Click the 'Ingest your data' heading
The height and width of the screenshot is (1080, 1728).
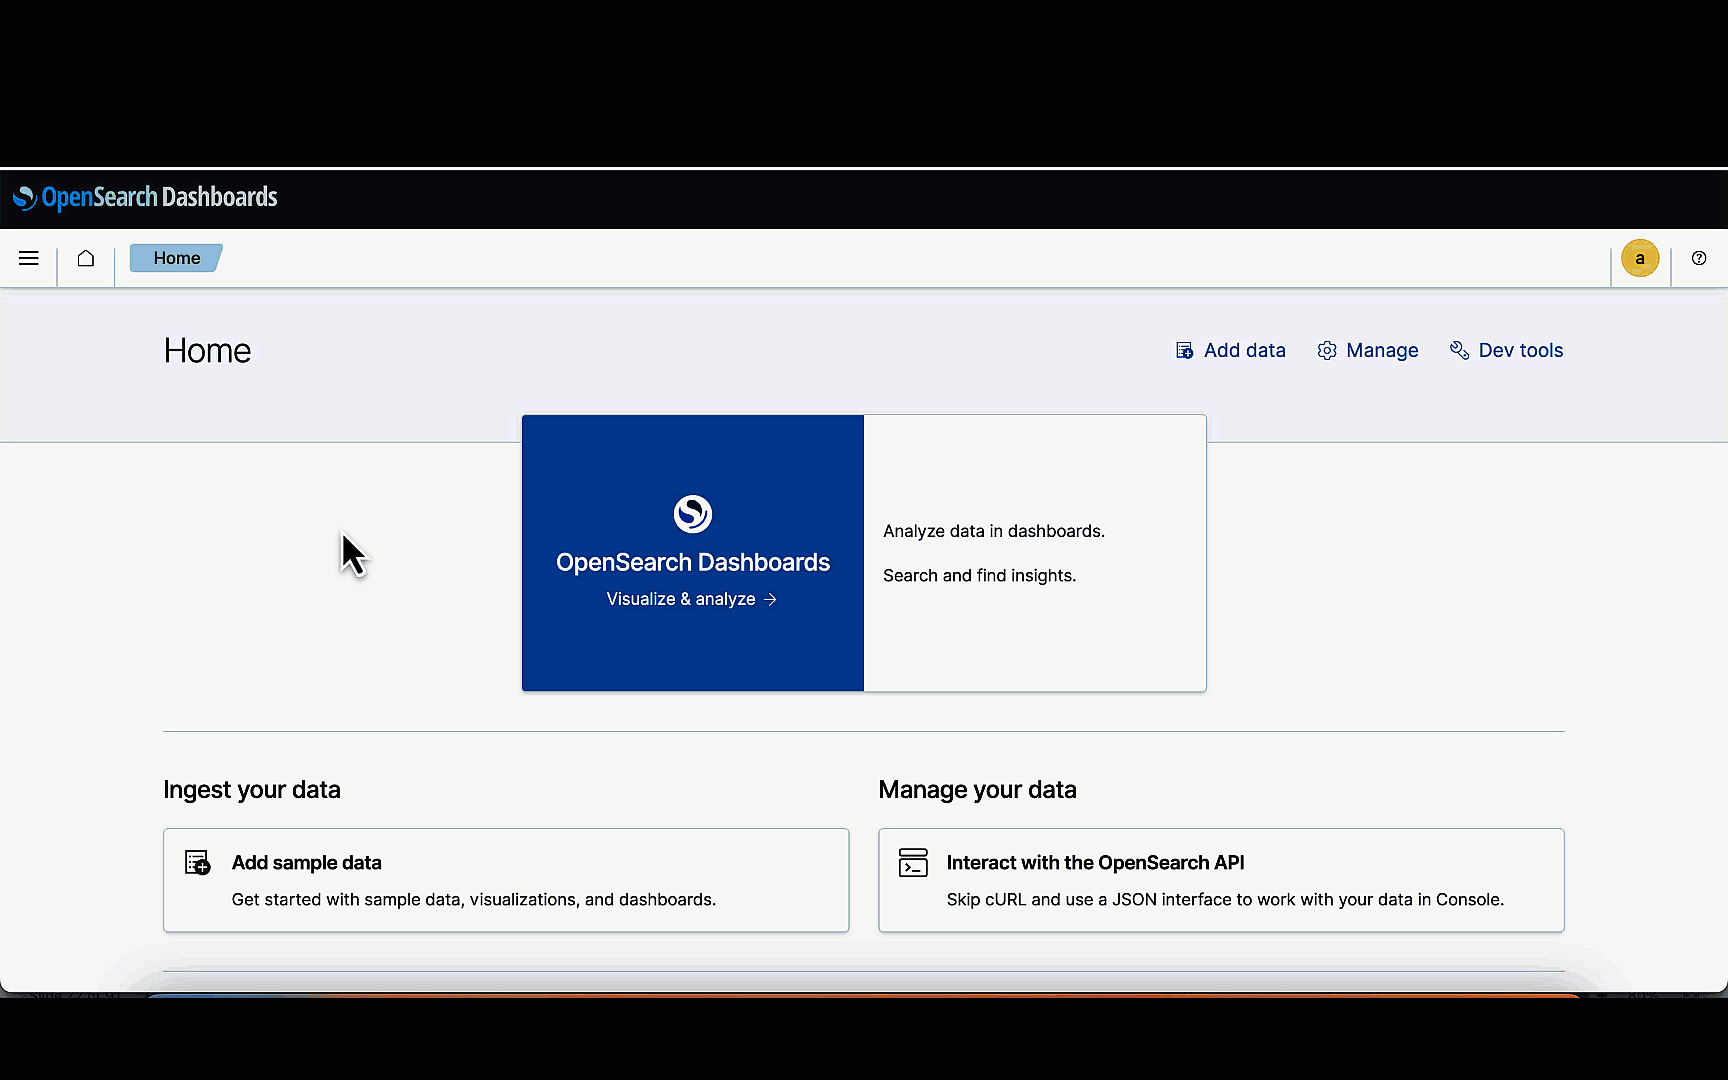tap(252, 790)
